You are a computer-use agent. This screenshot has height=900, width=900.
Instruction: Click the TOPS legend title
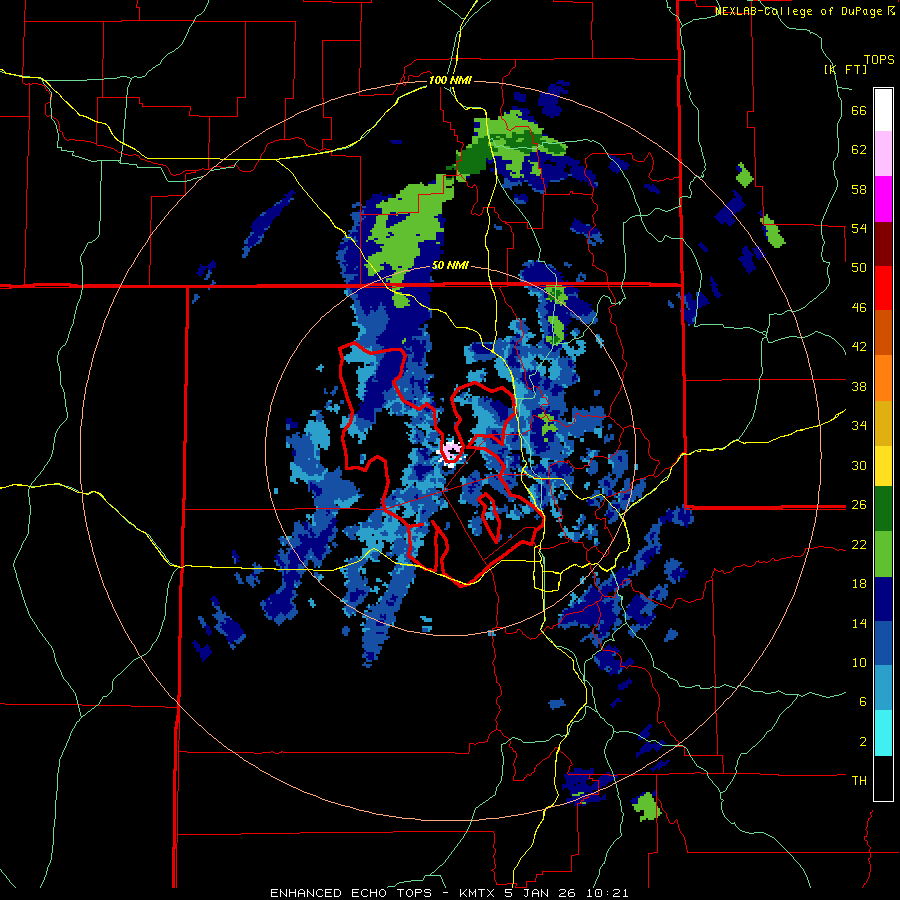point(879,59)
